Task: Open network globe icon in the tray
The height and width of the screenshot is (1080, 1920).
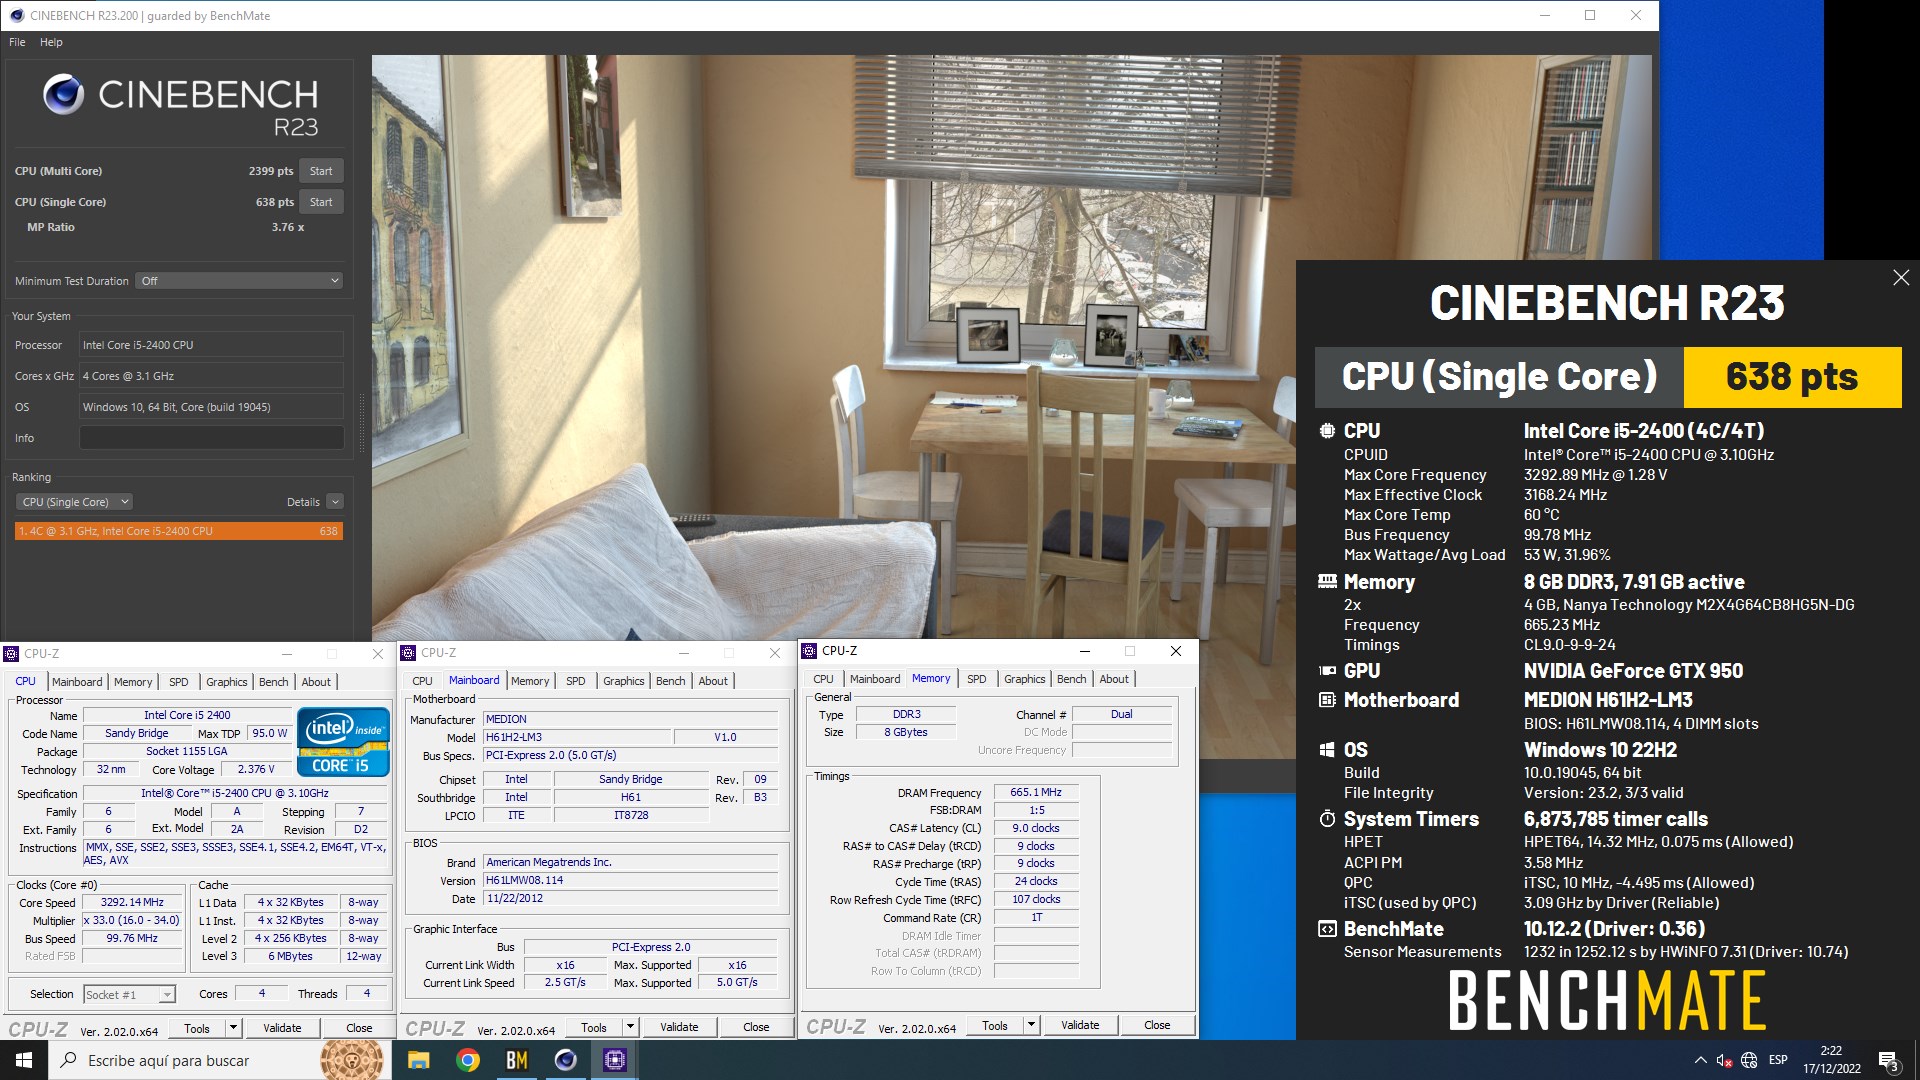Action: [x=1749, y=1060]
